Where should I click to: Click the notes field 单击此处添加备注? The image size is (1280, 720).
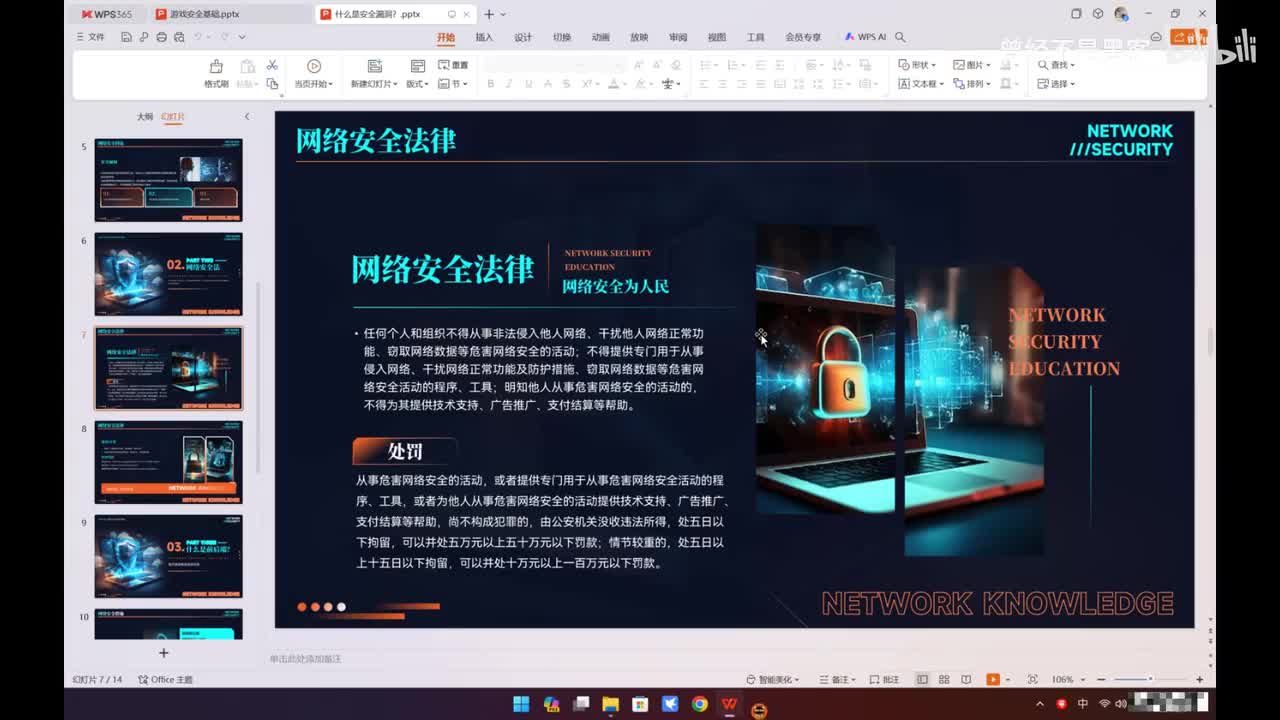pyautogui.click(x=307, y=659)
